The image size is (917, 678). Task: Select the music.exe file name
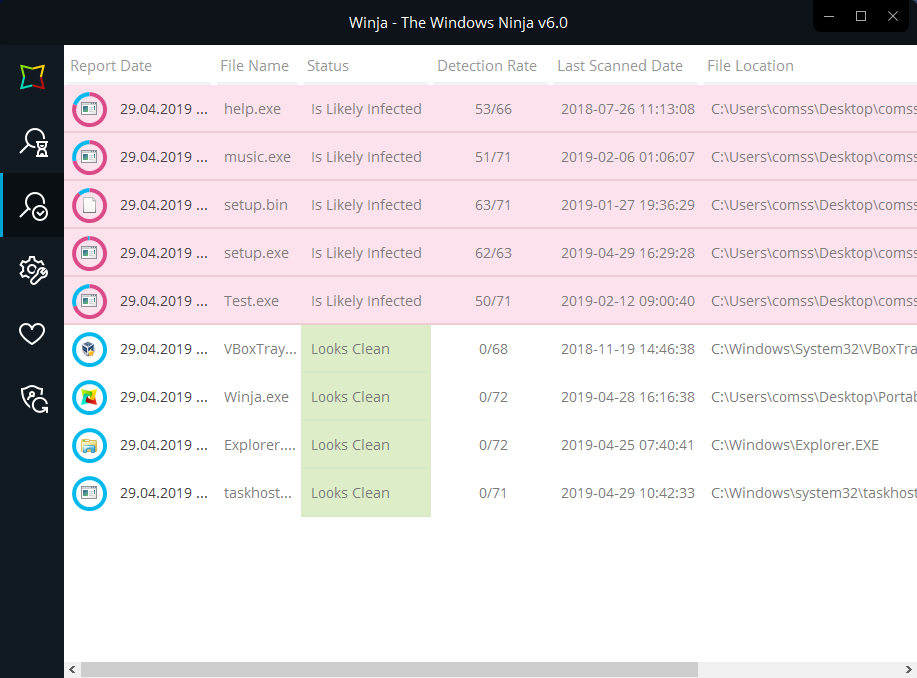[257, 157]
